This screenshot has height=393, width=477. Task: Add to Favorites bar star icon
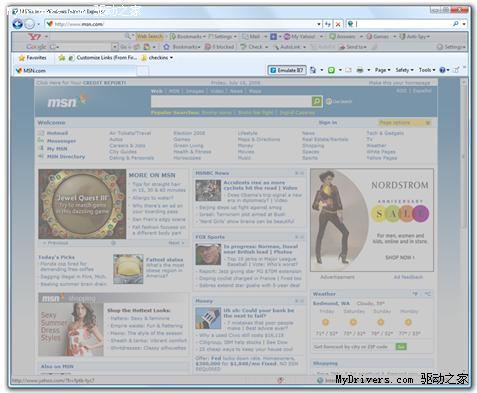click(62, 58)
